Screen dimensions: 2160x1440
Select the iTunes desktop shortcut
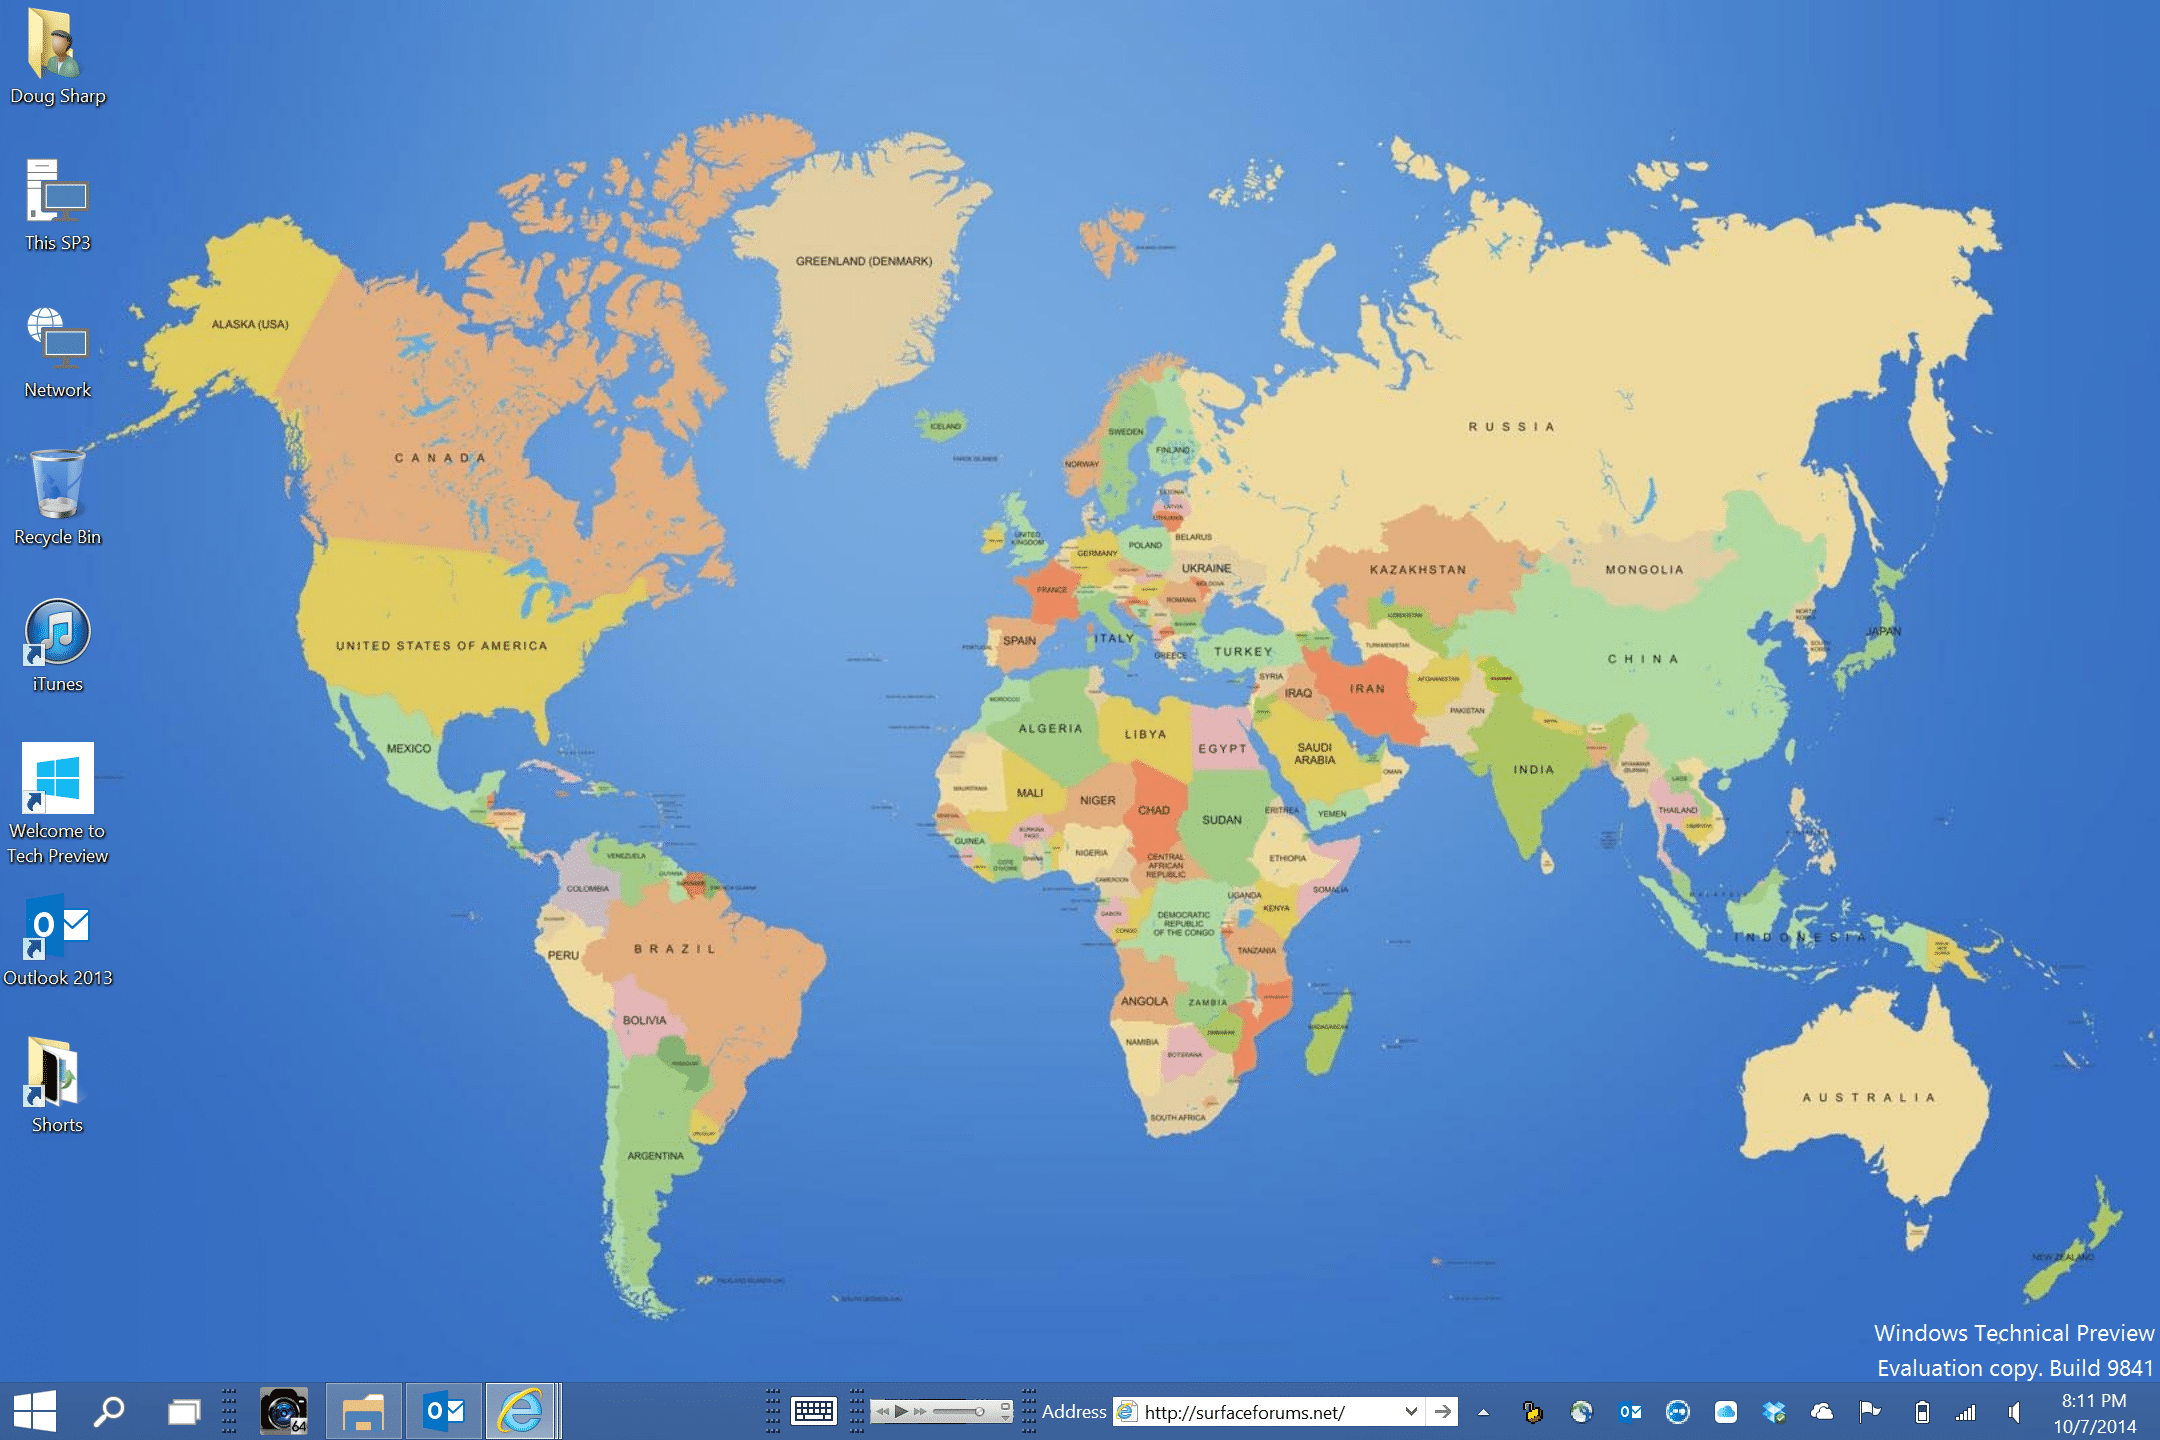tap(57, 645)
